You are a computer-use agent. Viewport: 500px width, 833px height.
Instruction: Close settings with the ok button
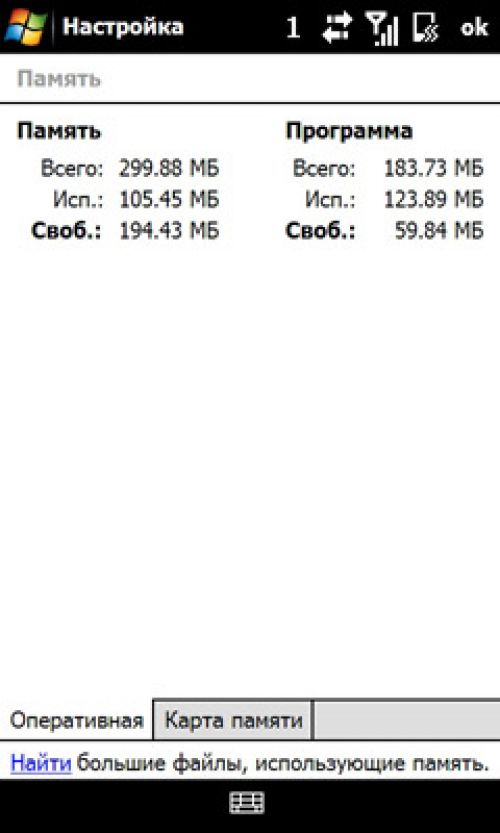click(x=474, y=27)
